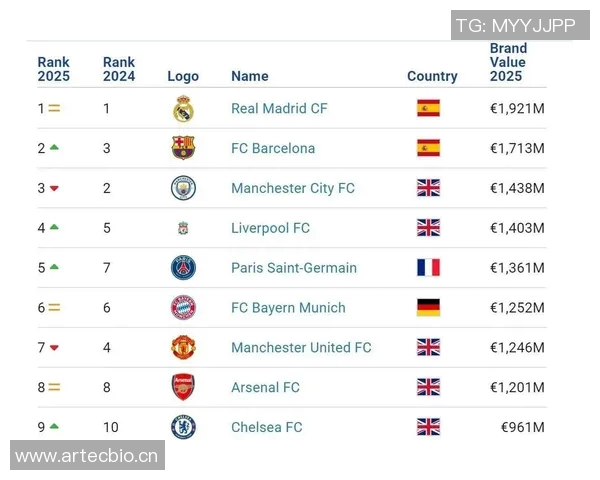Click the Arsenal FC crest
Screen dimensions: 600x480
(x=183, y=387)
